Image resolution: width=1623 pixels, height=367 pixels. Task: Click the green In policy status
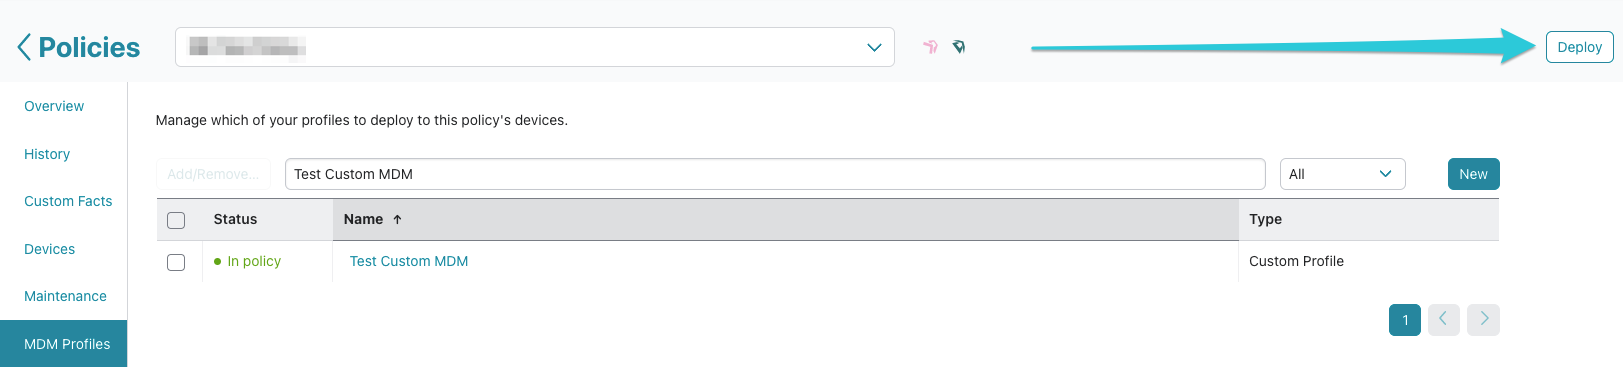247,261
